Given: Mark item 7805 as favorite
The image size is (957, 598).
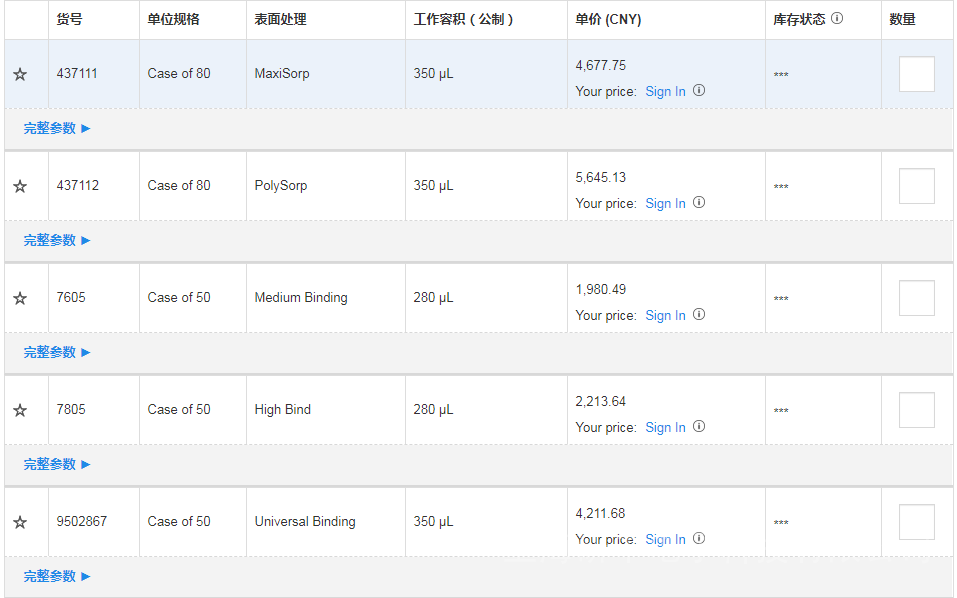Looking at the screenshot, I should point(20,410).
